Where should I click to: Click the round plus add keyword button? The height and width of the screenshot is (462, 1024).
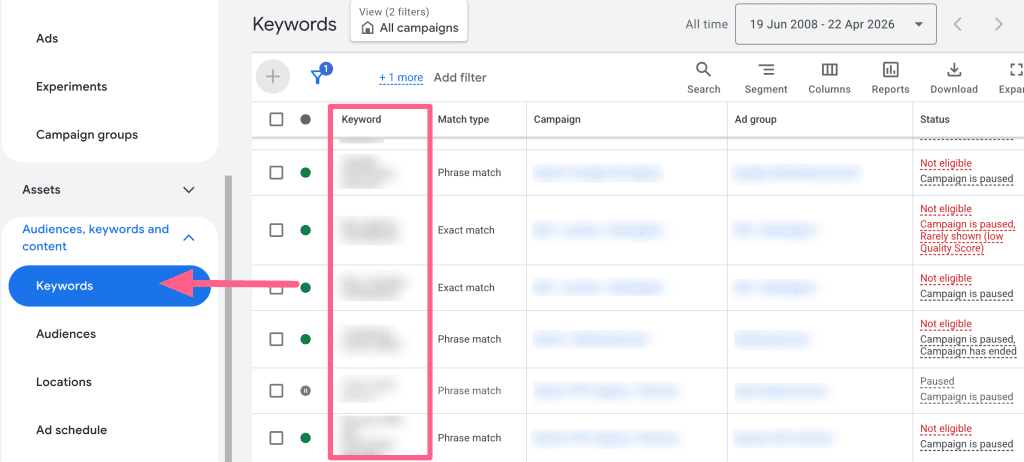272,77
